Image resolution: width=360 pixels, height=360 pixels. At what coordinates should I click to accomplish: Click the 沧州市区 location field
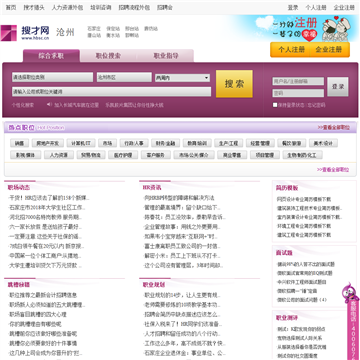124,77
